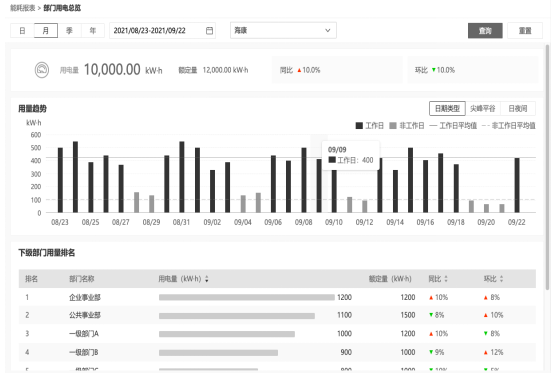Toggle 工作日平均值 legend line
556x382 pixels.
453,126
